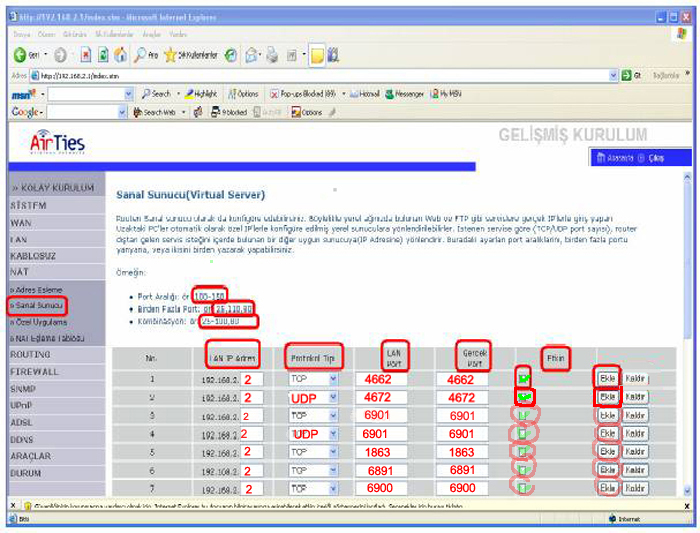
Task: Click LAN IP field of rule 3
Action: [x=251, y=416]
